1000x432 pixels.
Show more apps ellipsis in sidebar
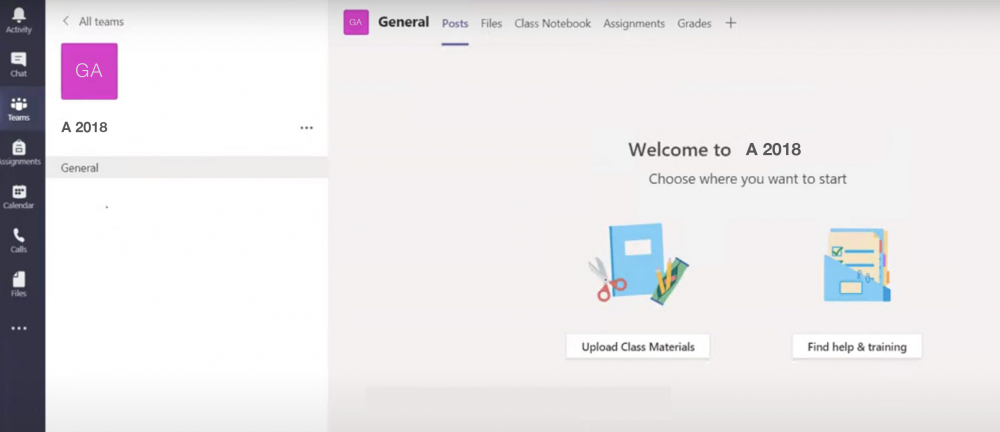click(19, 328)
